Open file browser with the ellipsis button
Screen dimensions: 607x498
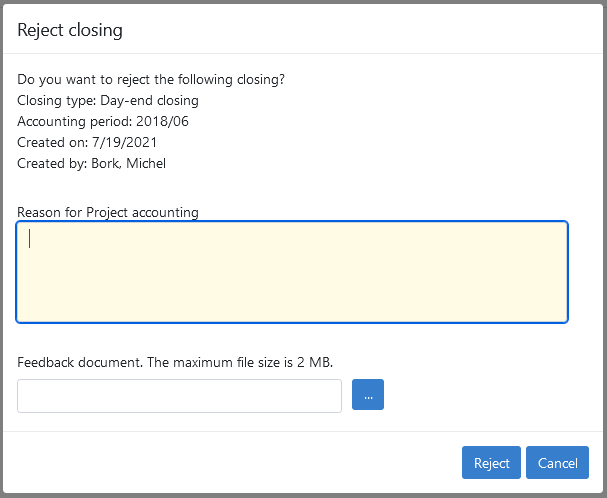[368, 395]
